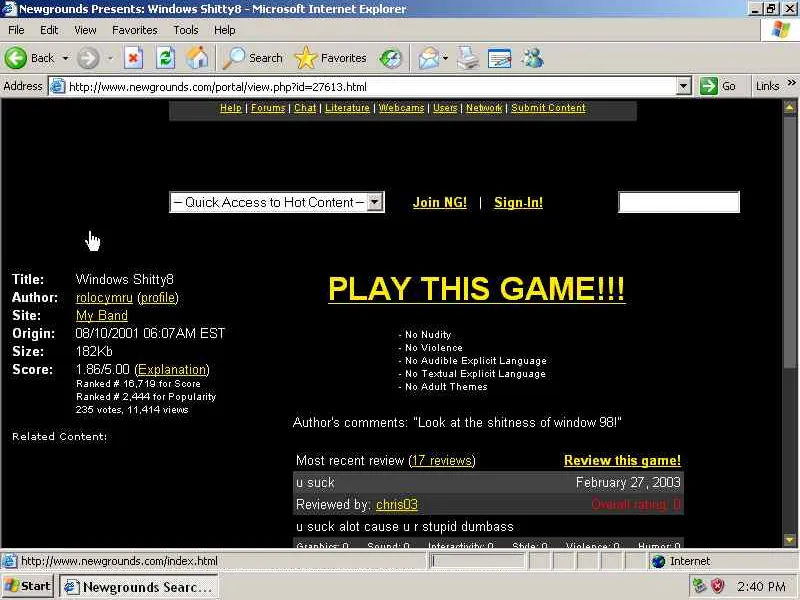Click the taskbar clock showing 2:40 PM
The image size is (800, 600).
761,587
